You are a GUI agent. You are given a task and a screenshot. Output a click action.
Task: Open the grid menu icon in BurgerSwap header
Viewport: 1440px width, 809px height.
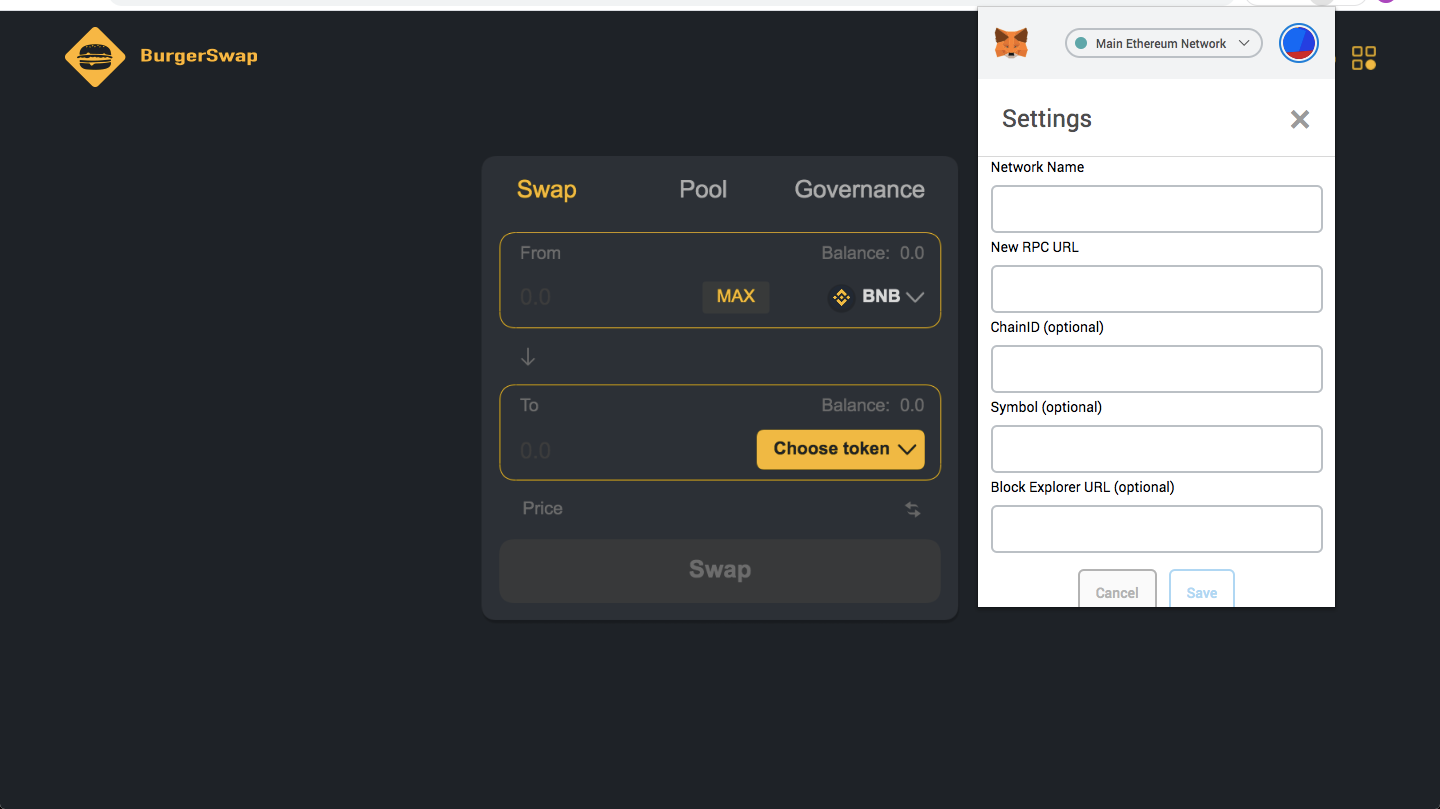(1364, 58)
